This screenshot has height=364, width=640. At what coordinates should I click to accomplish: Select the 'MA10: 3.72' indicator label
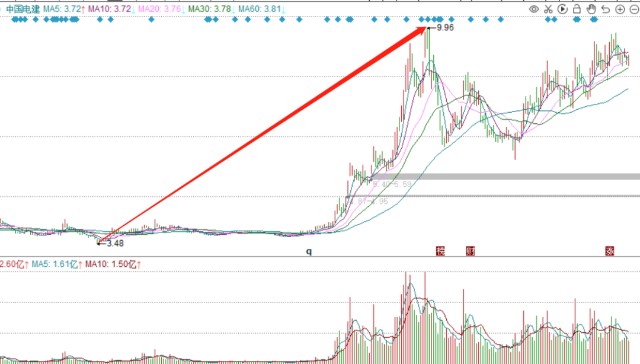click(110, 9)
